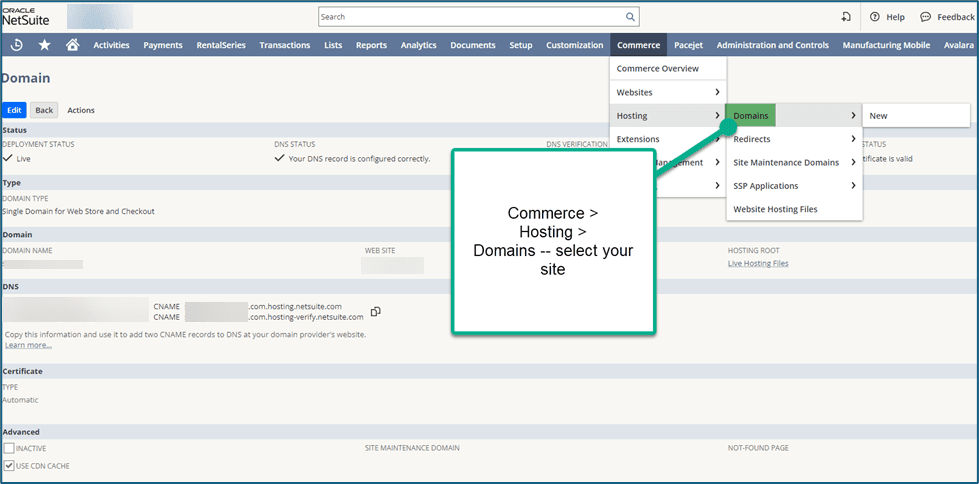
Task: Open the Transactions menu
Action: (285, 45)
